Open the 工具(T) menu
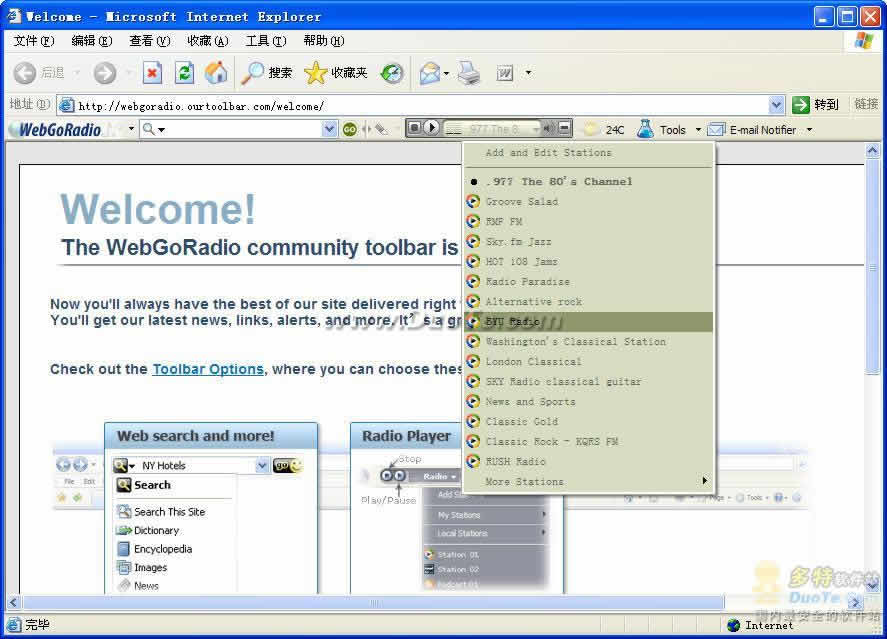 (266, 41)
